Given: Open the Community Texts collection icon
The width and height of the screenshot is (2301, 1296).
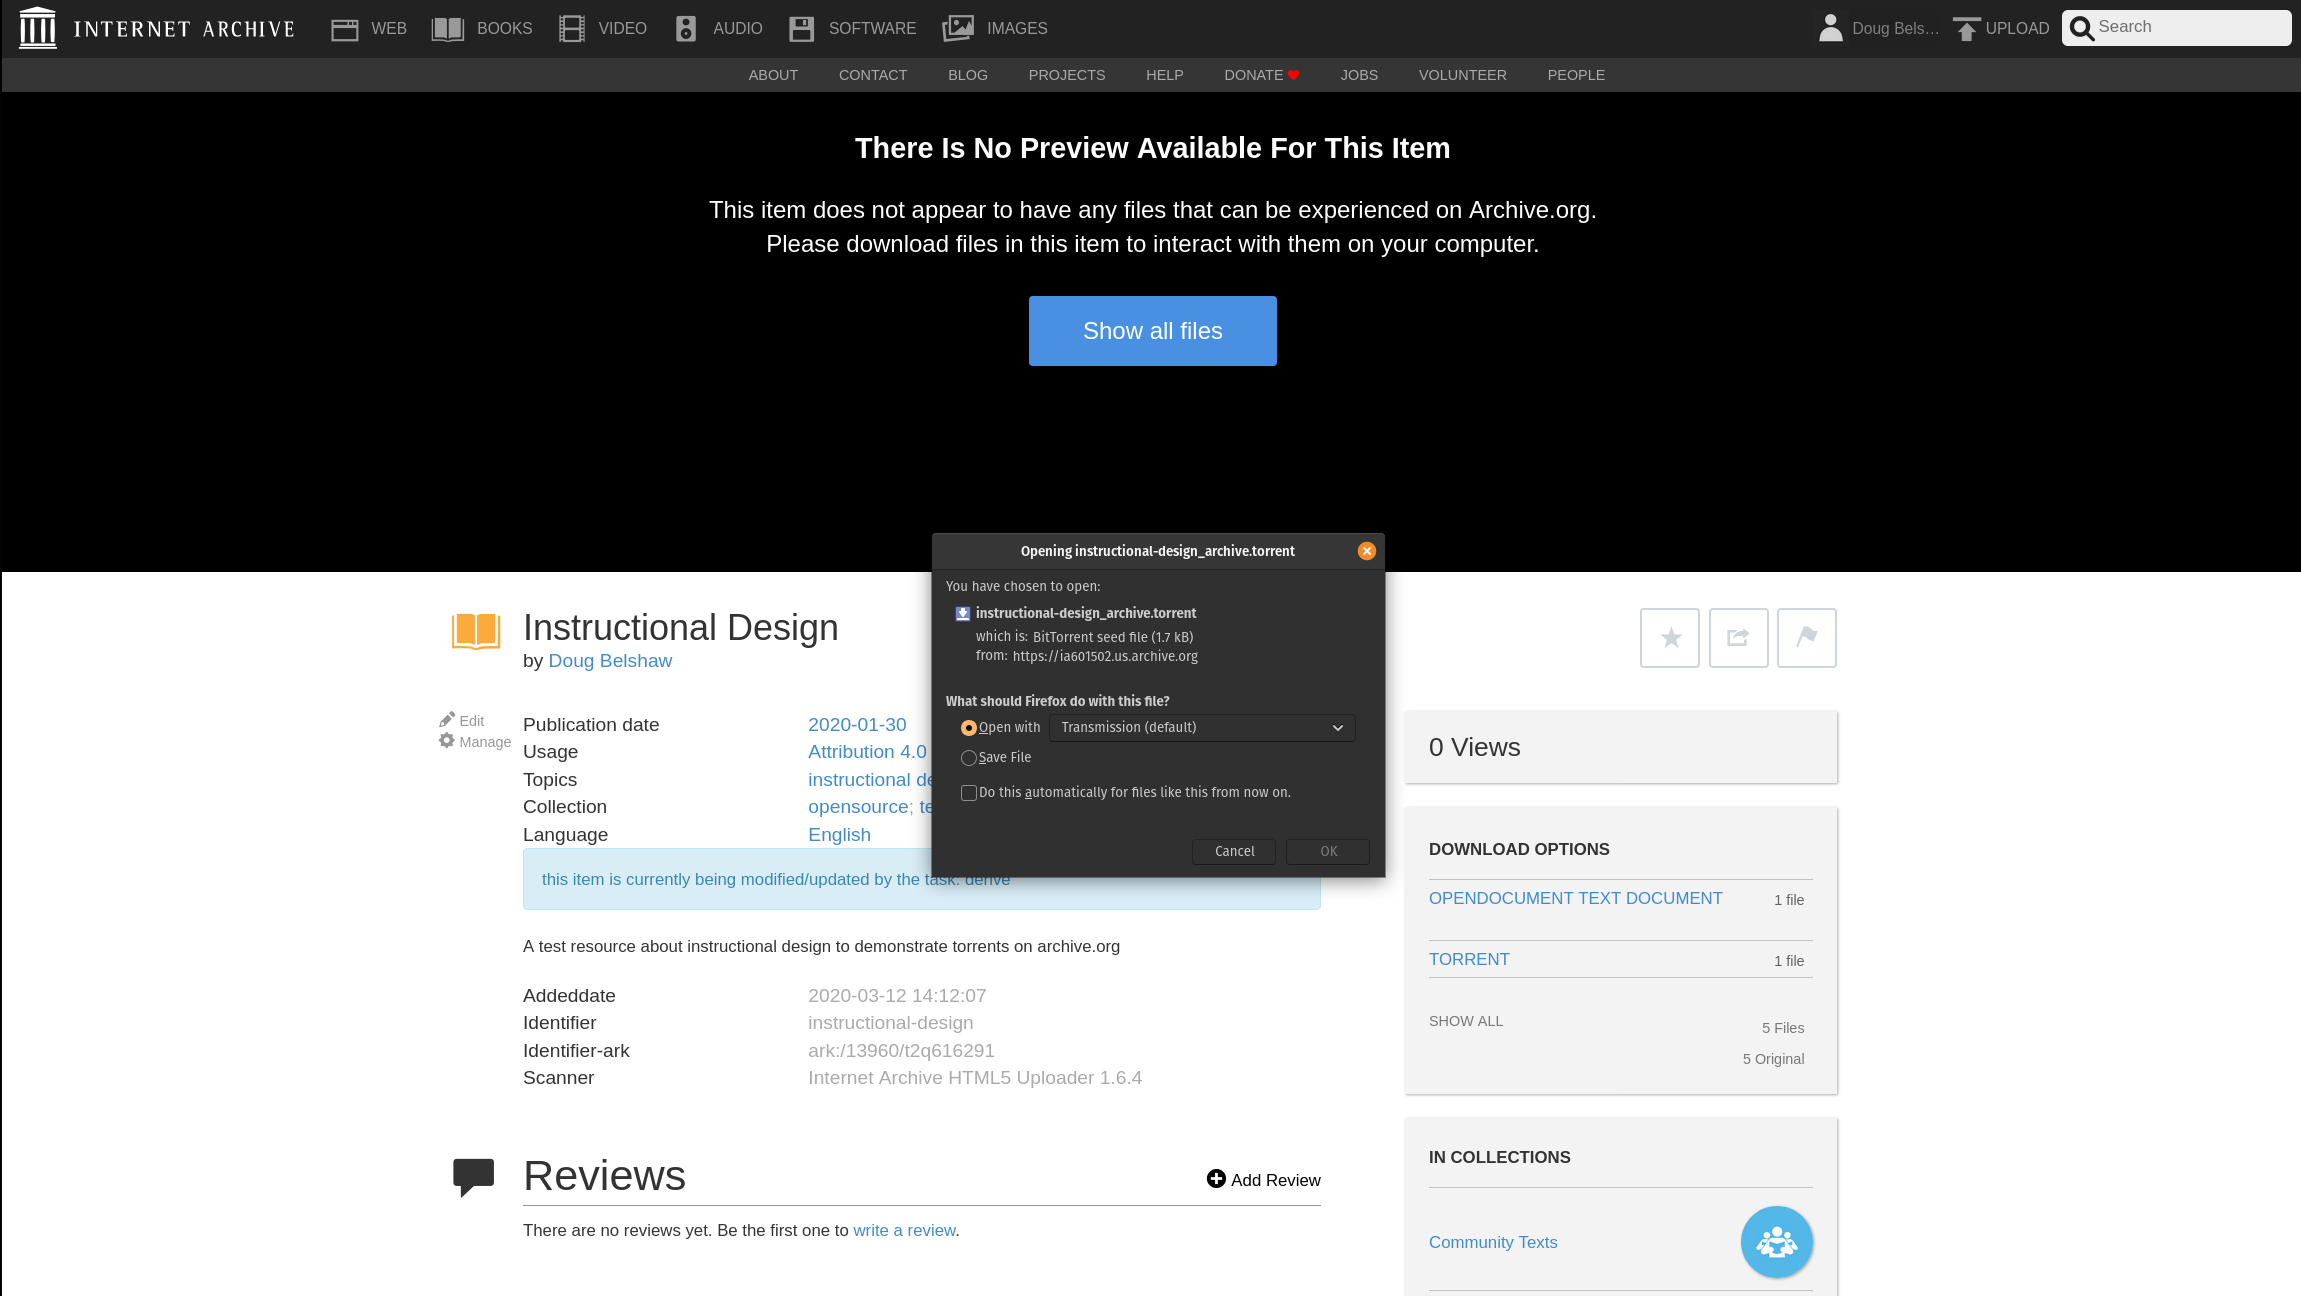Looking at the screenshot, I should [1776, 1242].
